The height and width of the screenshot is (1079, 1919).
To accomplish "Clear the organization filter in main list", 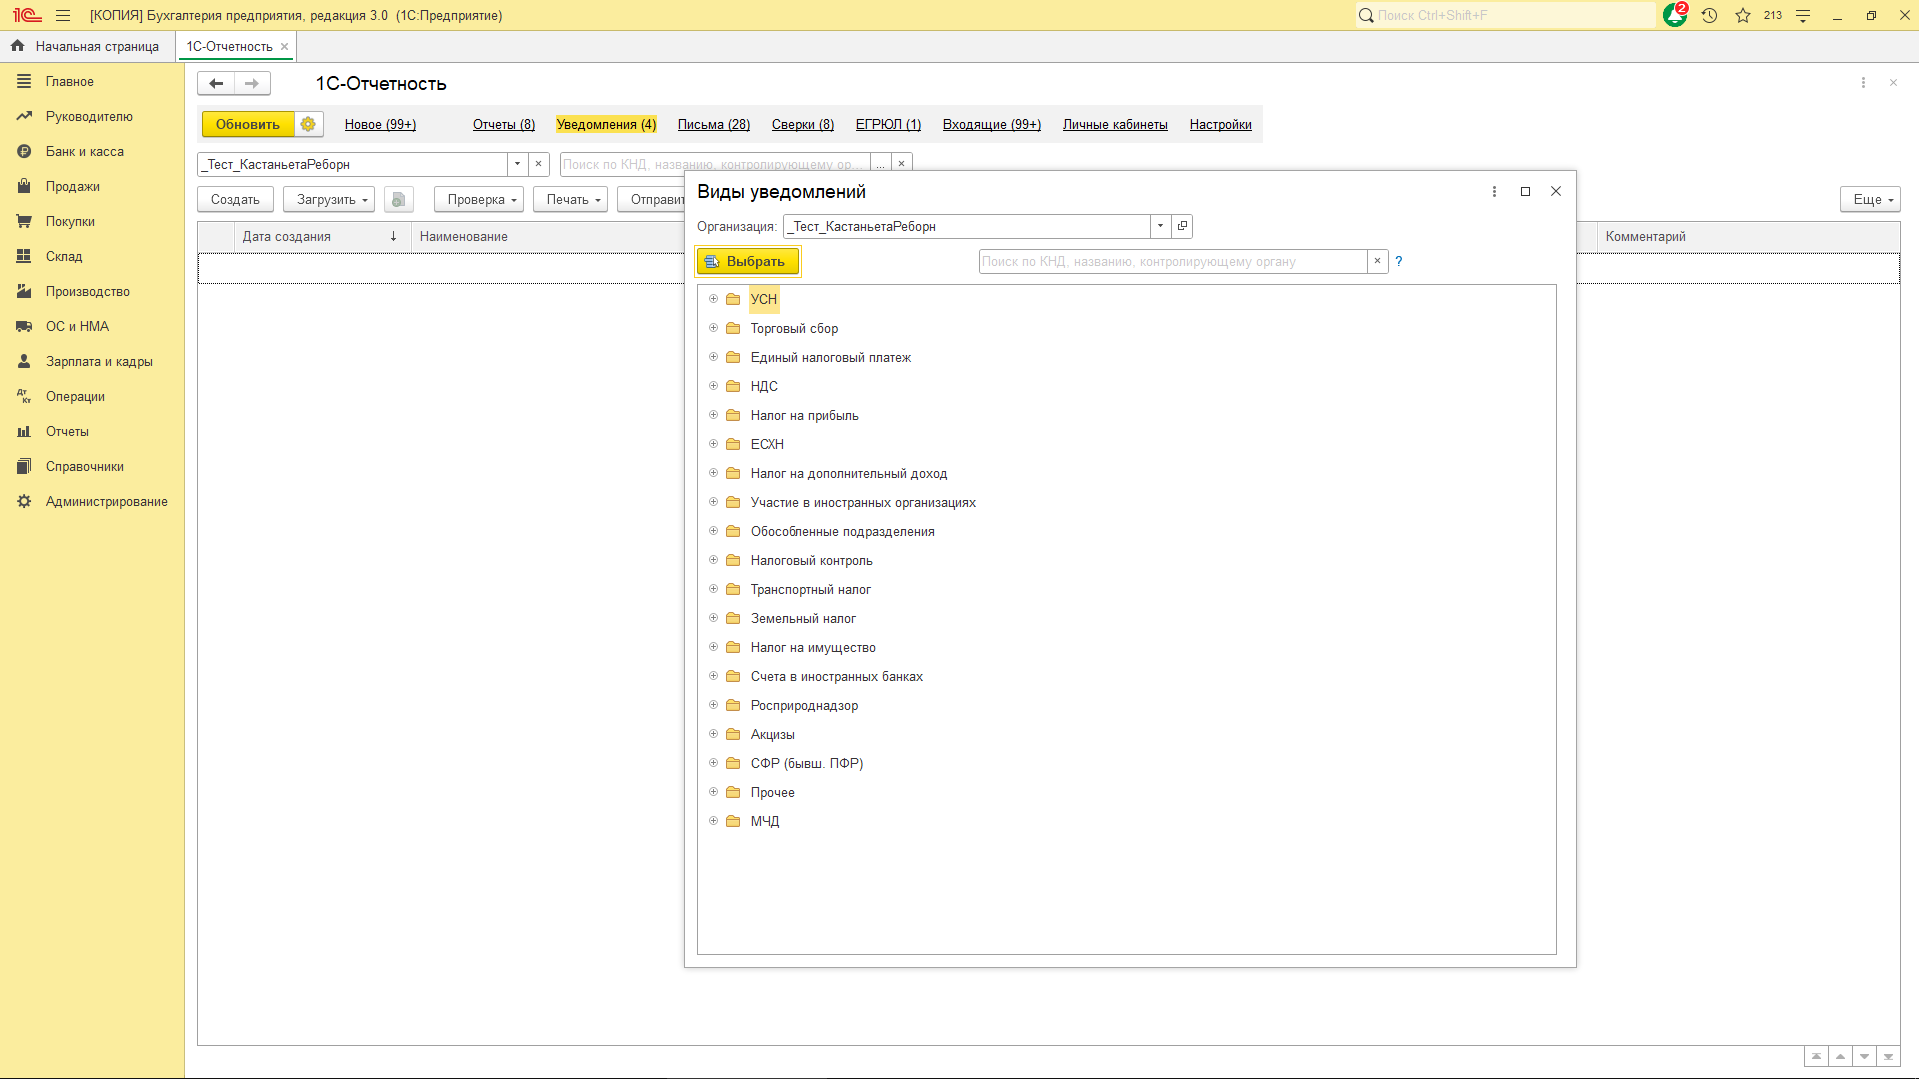I will point(538,164).
